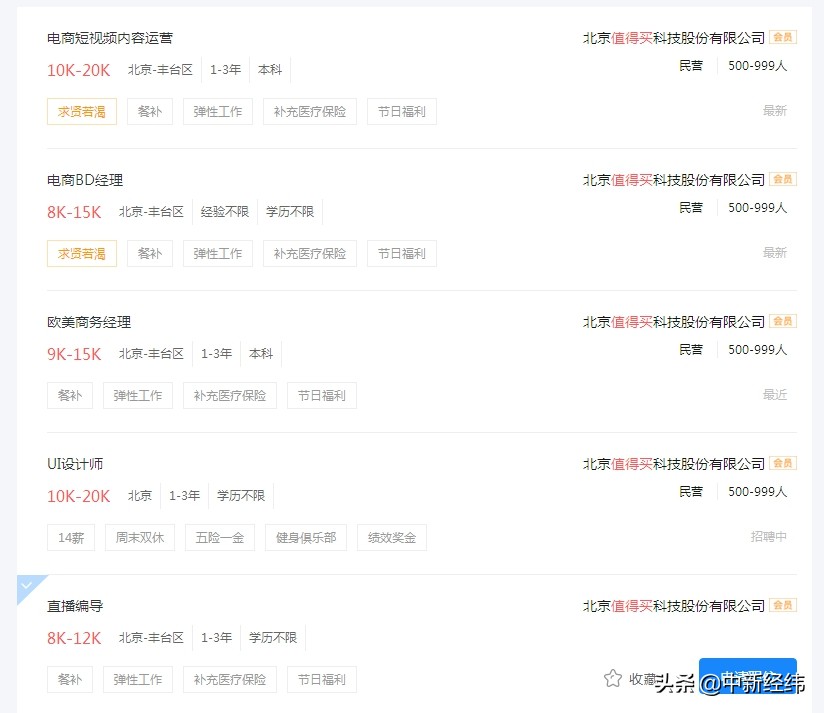The height and width of the screenshot is (713, 824).
Task: Click 会员 badge on 欧美商务经理 listing
Action: coord(782,321)
